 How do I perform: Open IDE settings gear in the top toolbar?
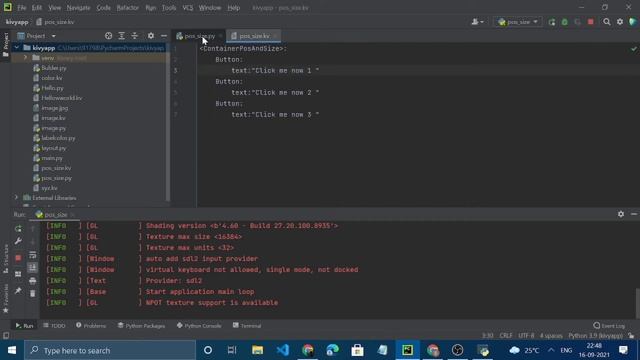click(620, 22)
